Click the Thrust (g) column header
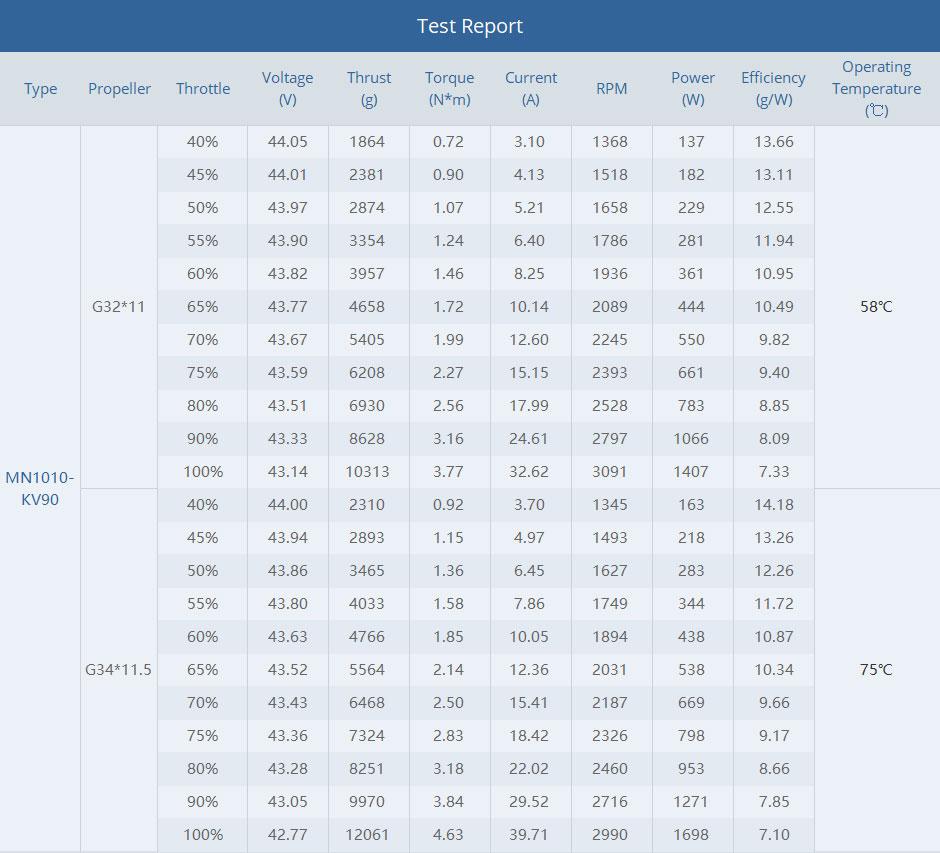This screenshot has width=940, height=853. tap(369, 88)
